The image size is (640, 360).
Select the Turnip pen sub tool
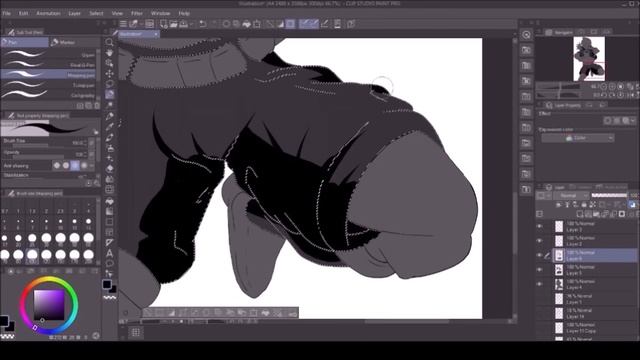[48, 84]
